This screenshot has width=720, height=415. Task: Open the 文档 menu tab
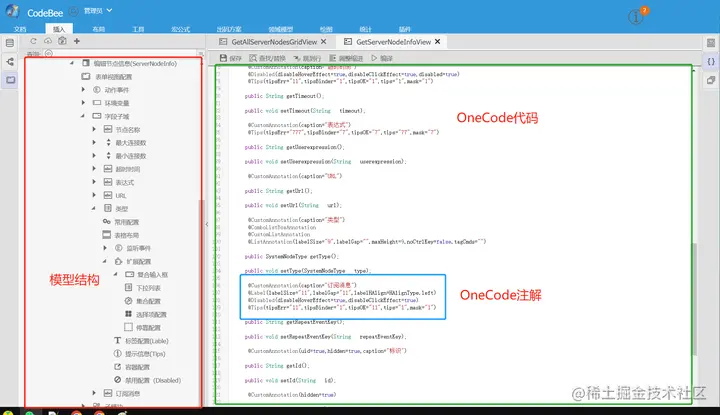click(x=20, y=29)
